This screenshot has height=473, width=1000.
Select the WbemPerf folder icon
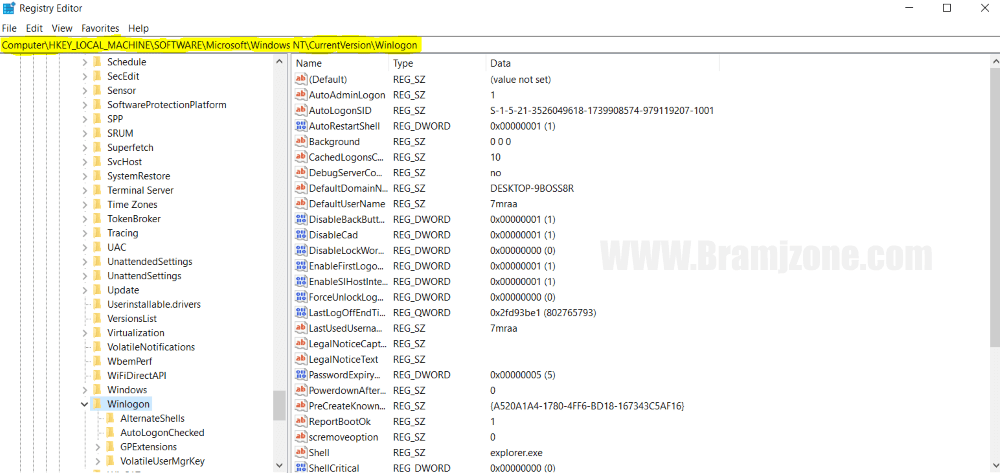click(x=97, y=361)
